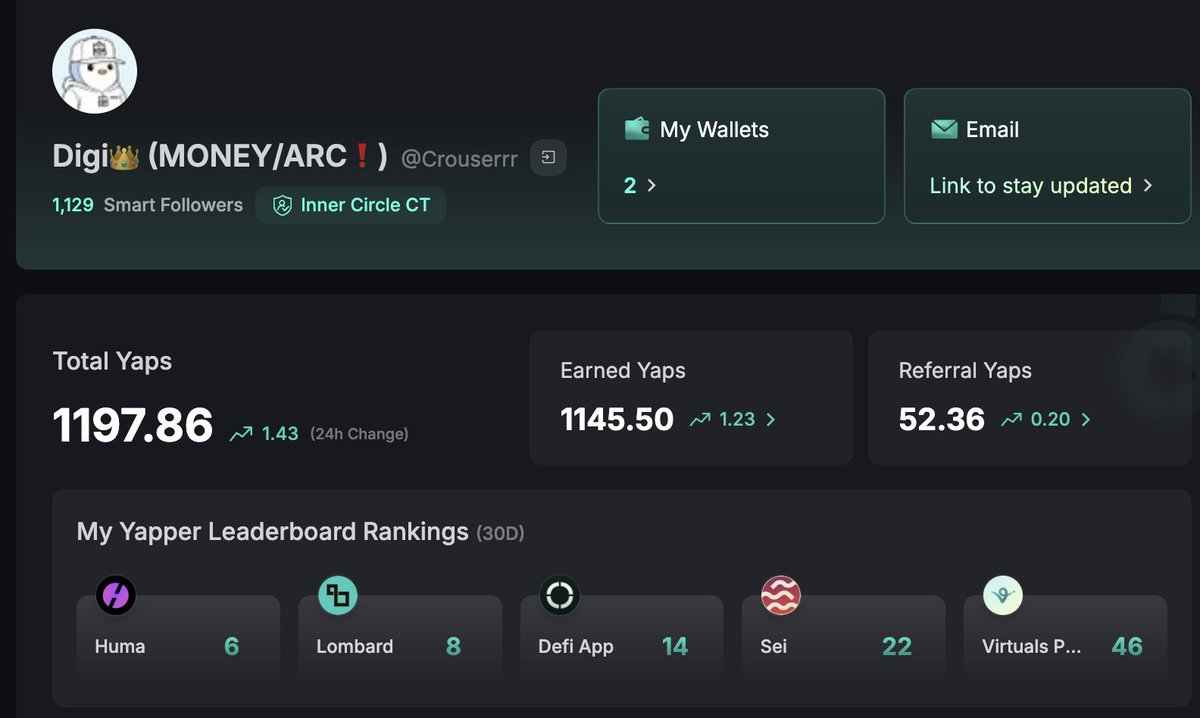Click the Defi App project logo

click(x=559, y=596)
